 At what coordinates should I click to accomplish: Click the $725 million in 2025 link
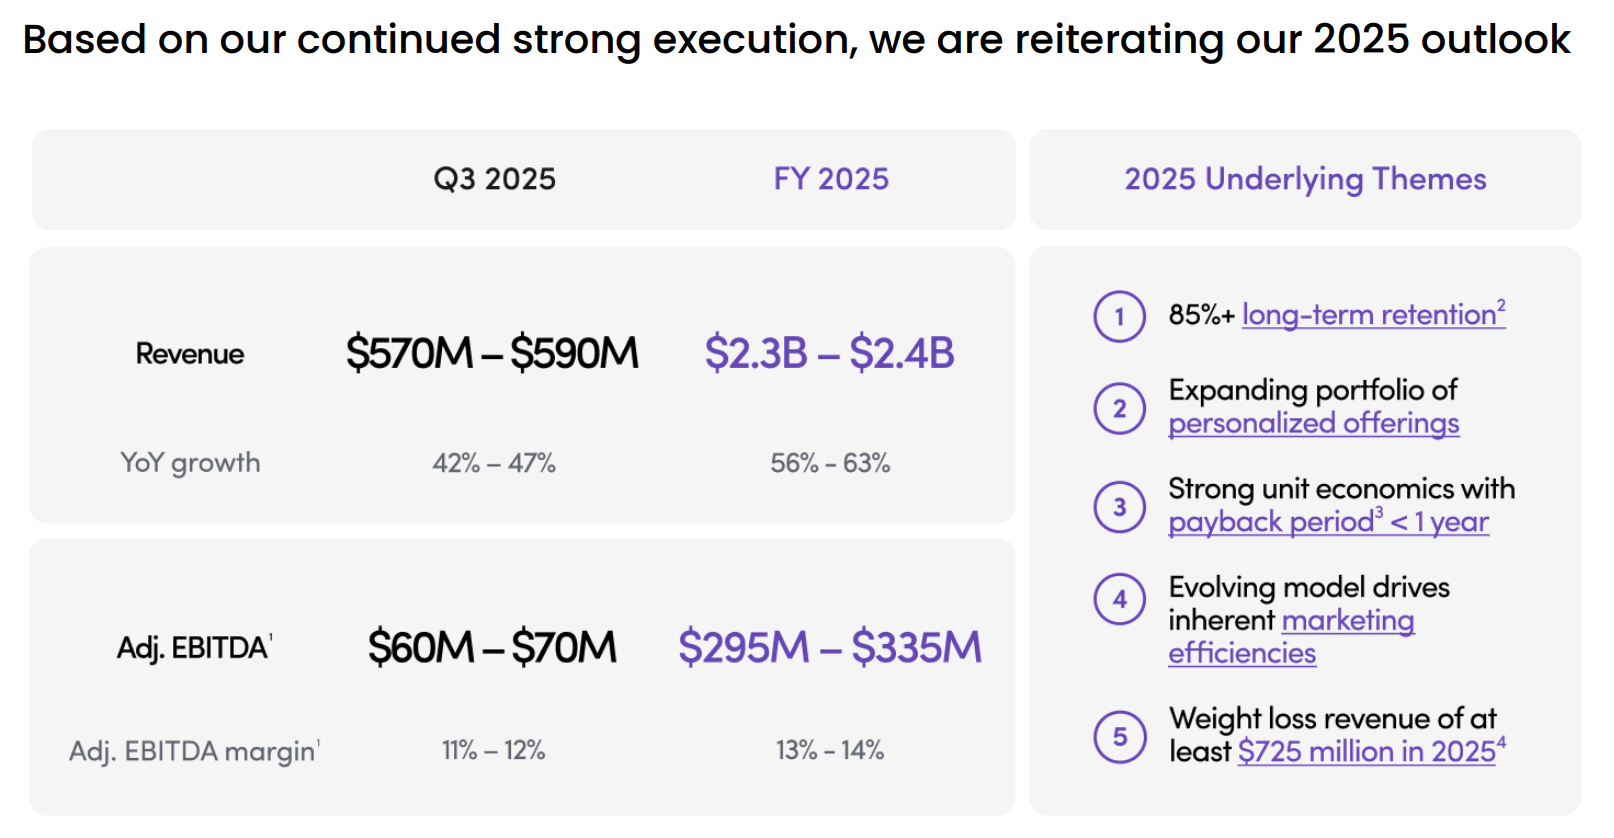coord(1370,751)
